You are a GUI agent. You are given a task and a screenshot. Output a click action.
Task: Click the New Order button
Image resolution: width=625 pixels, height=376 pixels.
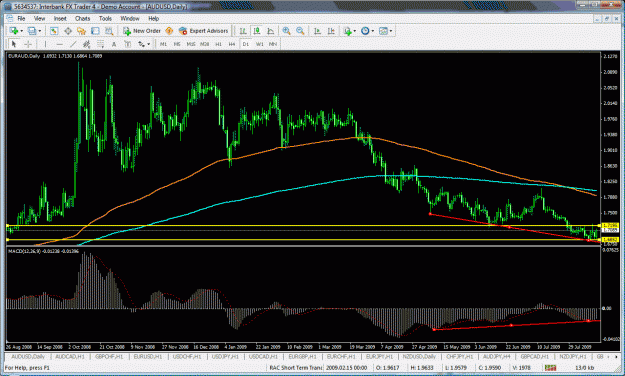[x=142, y=31]
